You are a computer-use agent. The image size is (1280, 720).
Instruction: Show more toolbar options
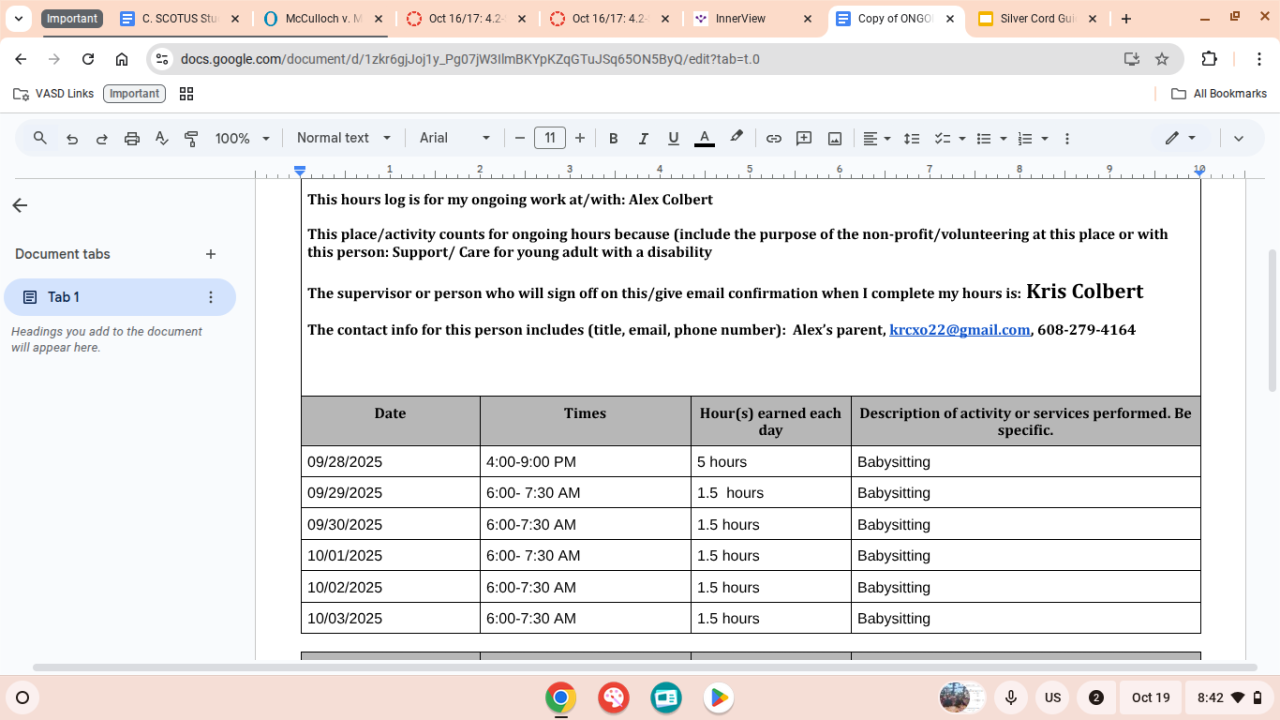point(1067,138)
